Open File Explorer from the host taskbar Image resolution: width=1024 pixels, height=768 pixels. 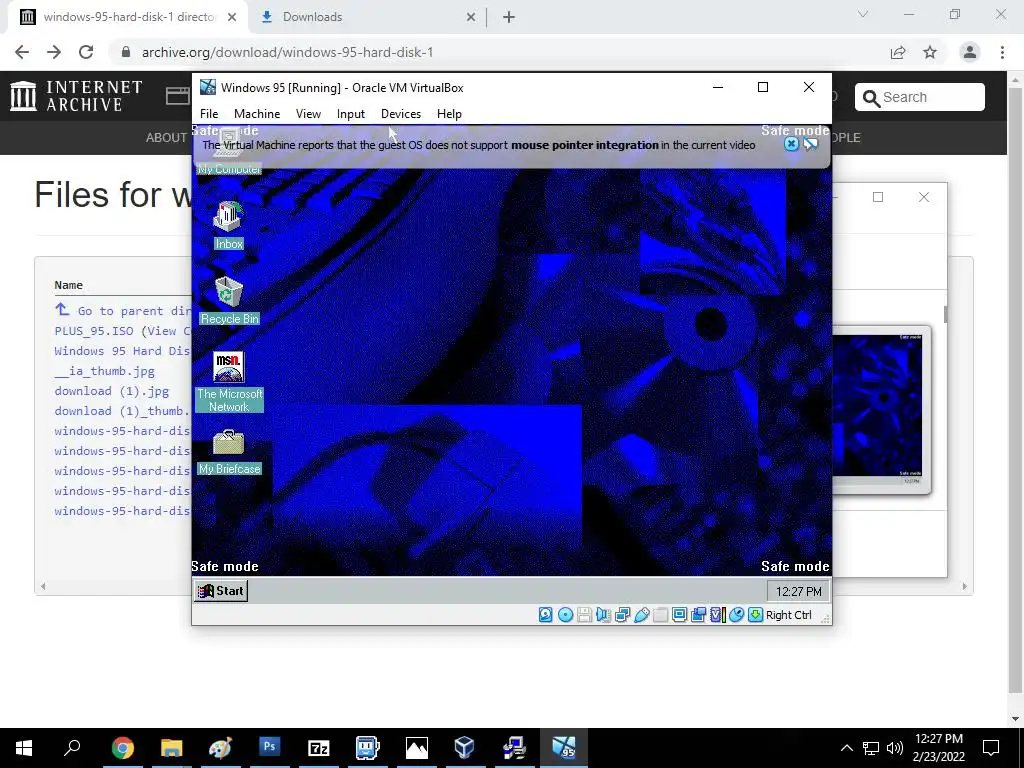(x=171, y=748)
